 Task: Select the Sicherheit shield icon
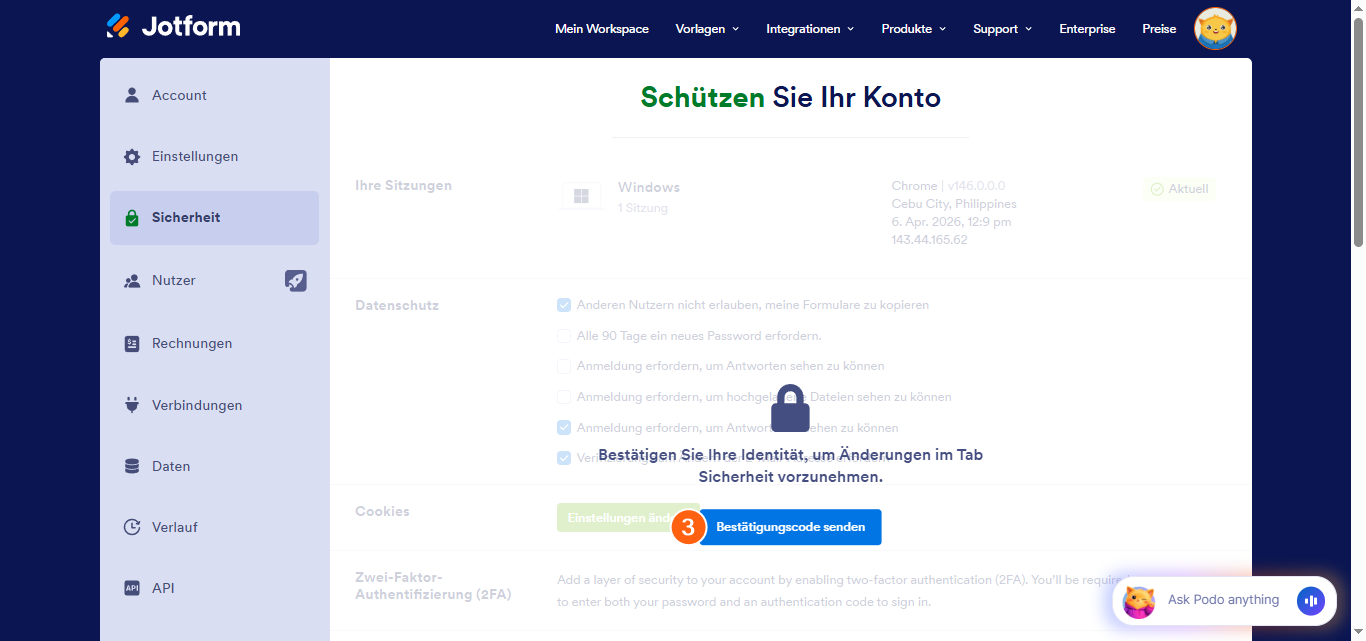click(131, 217)
